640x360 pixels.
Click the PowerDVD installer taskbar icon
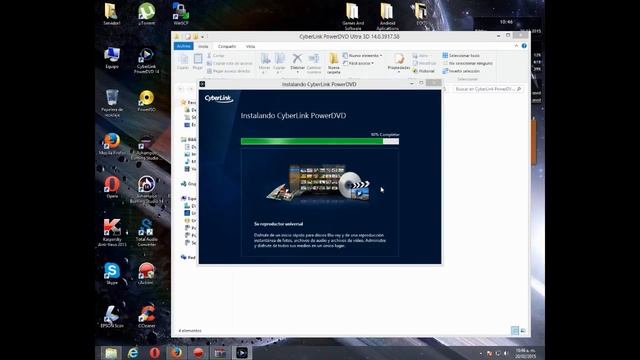242,353
